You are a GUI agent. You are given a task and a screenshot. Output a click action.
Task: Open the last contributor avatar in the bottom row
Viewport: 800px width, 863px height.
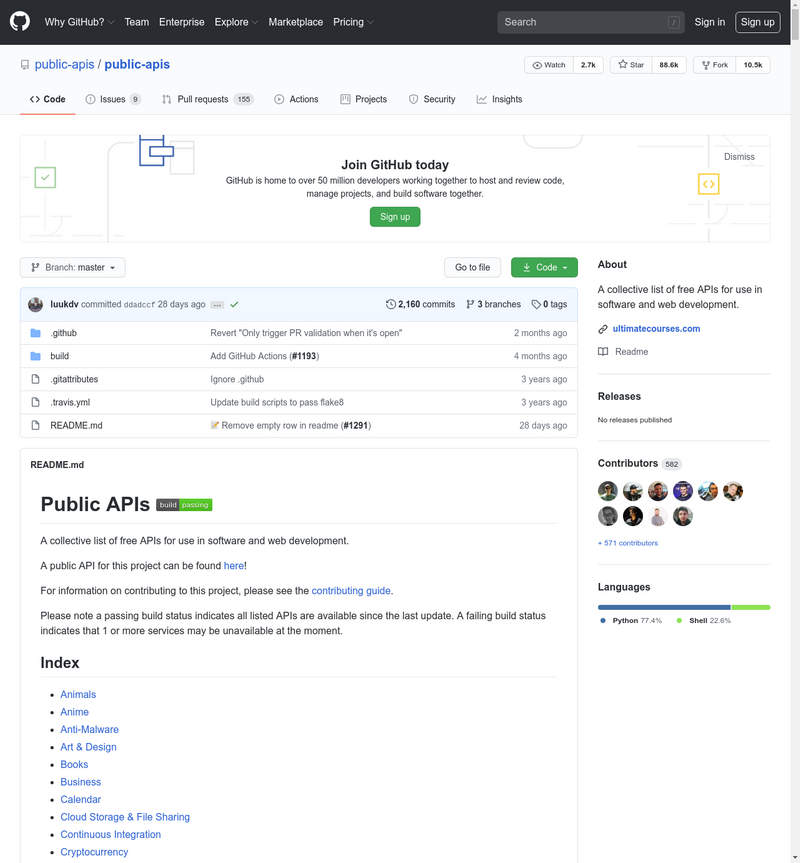683,516
